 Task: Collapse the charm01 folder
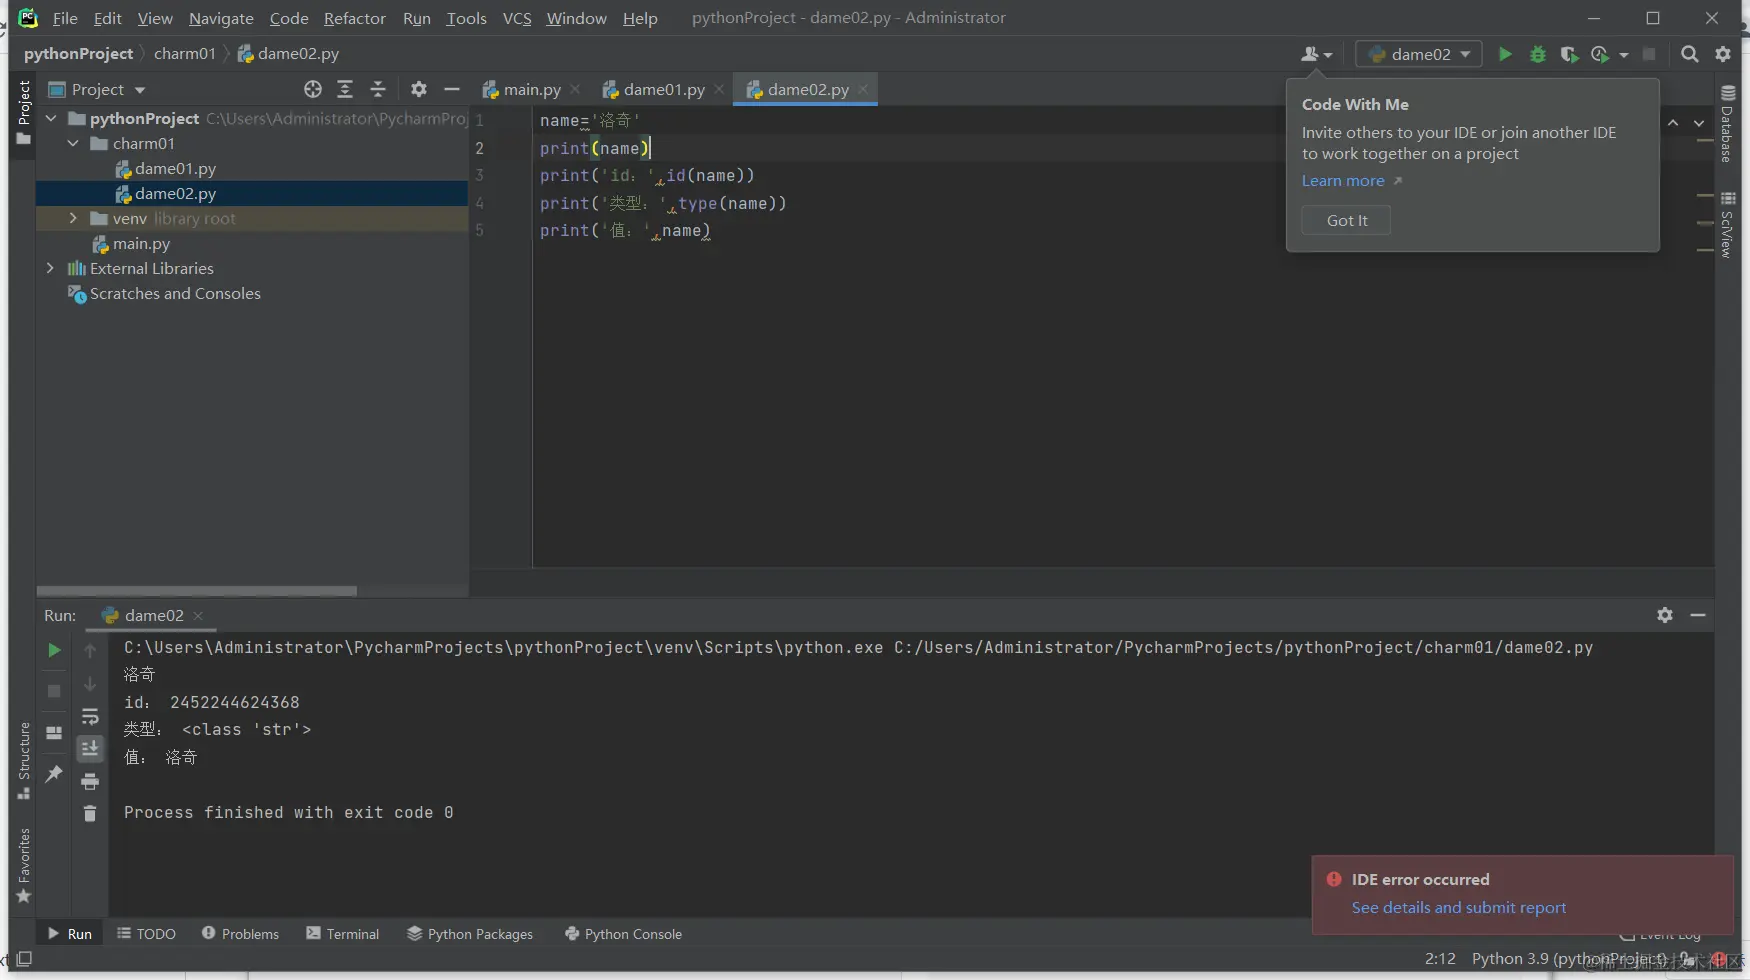tap(73, 143)
